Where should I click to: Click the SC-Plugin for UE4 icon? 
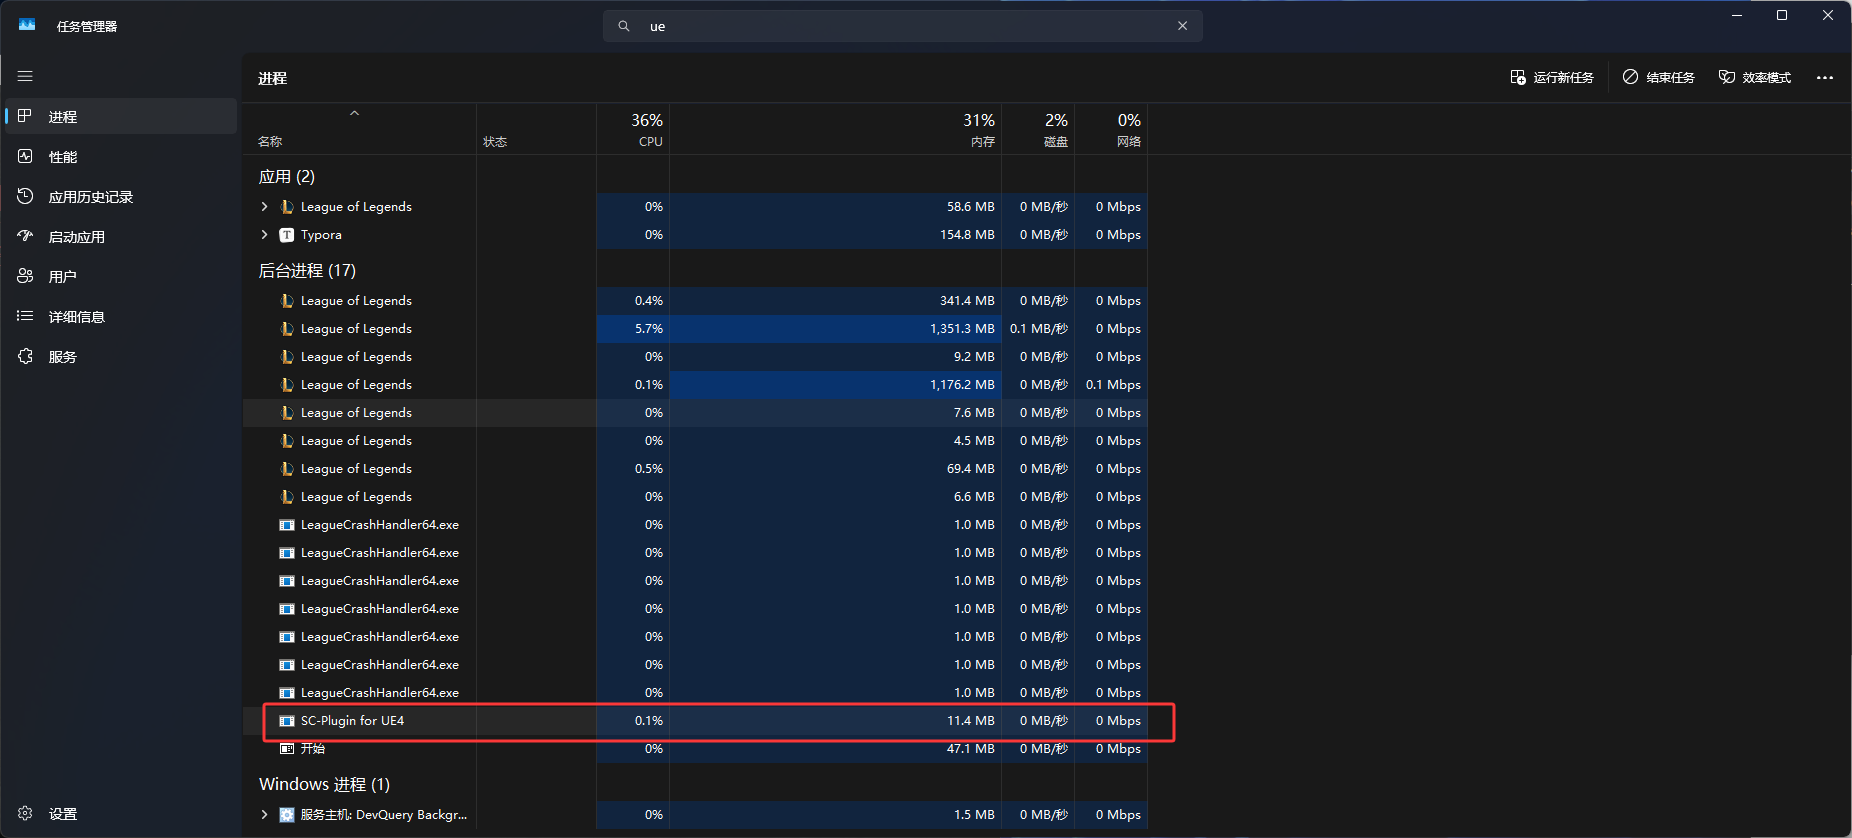pos(287,721)
